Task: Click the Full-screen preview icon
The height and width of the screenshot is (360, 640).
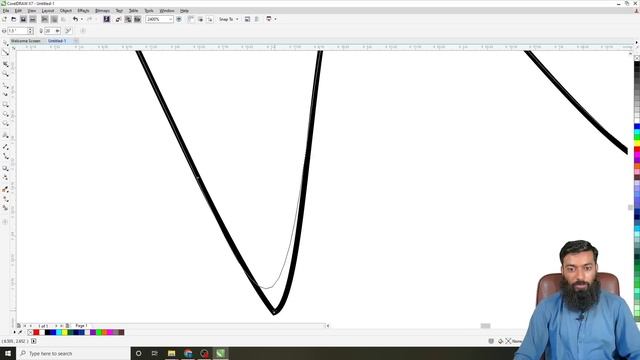Action: click(179, 19)
